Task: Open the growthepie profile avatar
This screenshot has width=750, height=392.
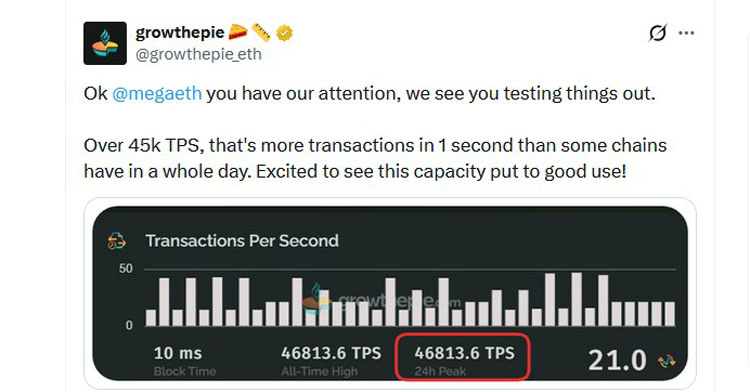Action: (x=105, y=43)
